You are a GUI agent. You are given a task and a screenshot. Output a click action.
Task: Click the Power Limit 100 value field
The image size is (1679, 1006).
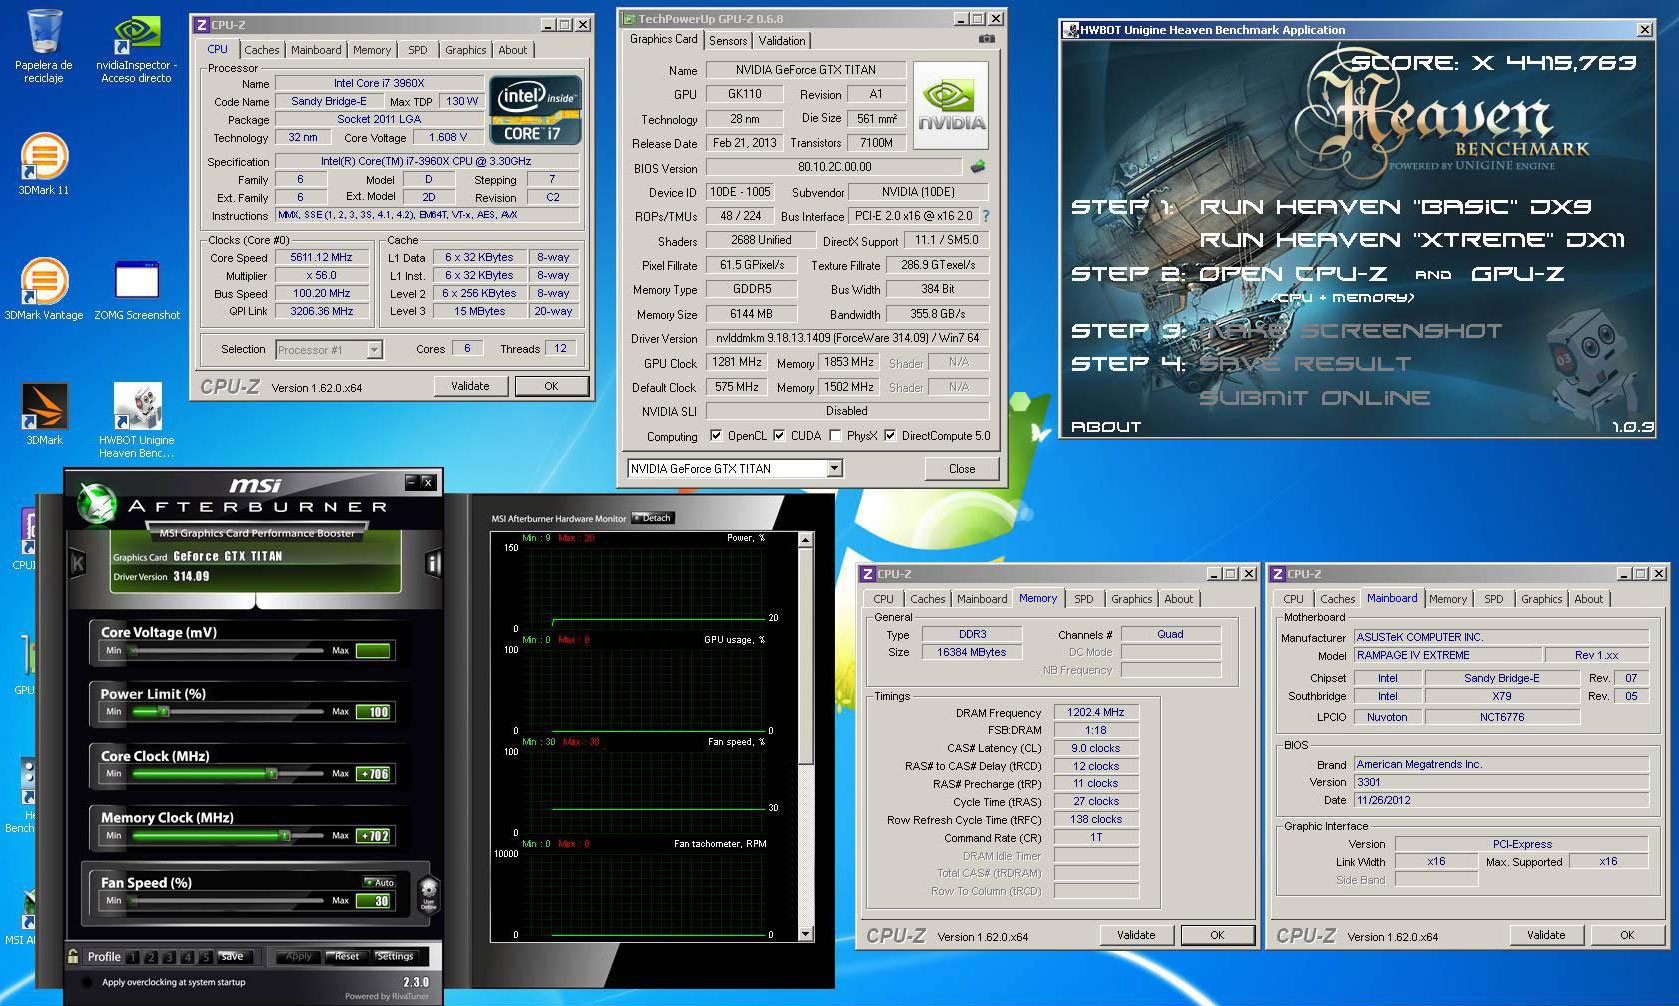374,712
